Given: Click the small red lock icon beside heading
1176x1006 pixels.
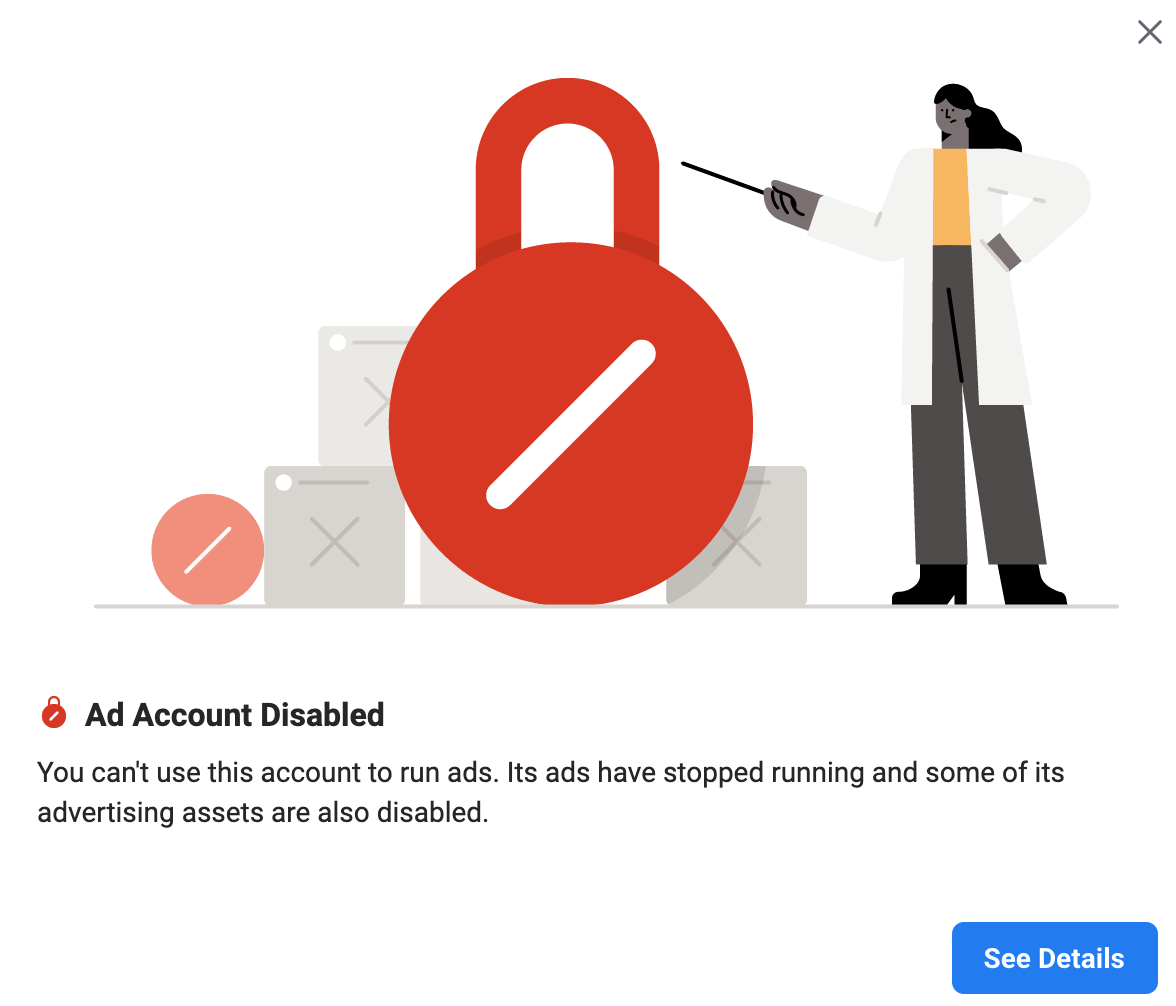Looking at the screenshot, I should [53, 714].
